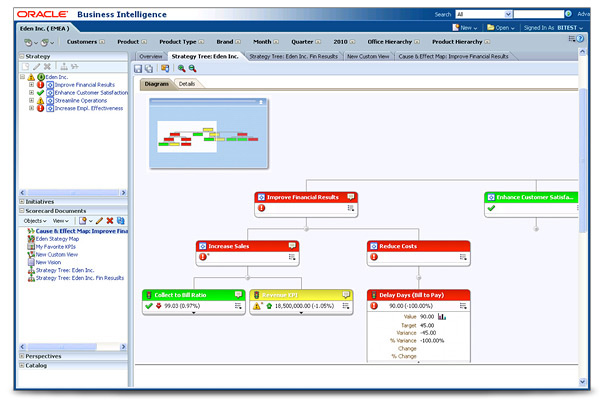Open options icon on Reduce Costs node
The height and width of the screenshot is (400, 600).
pos(463,257)
